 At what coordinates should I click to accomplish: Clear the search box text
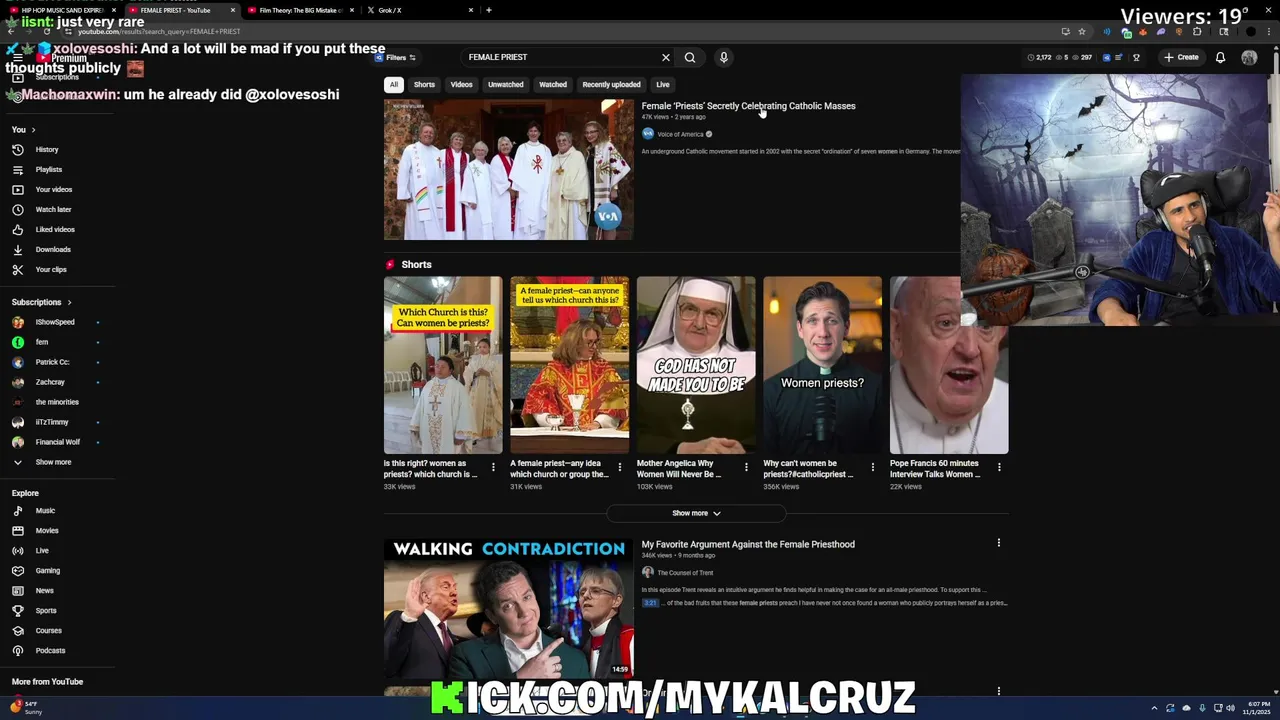pyautogui.click(x=665, y=57)
